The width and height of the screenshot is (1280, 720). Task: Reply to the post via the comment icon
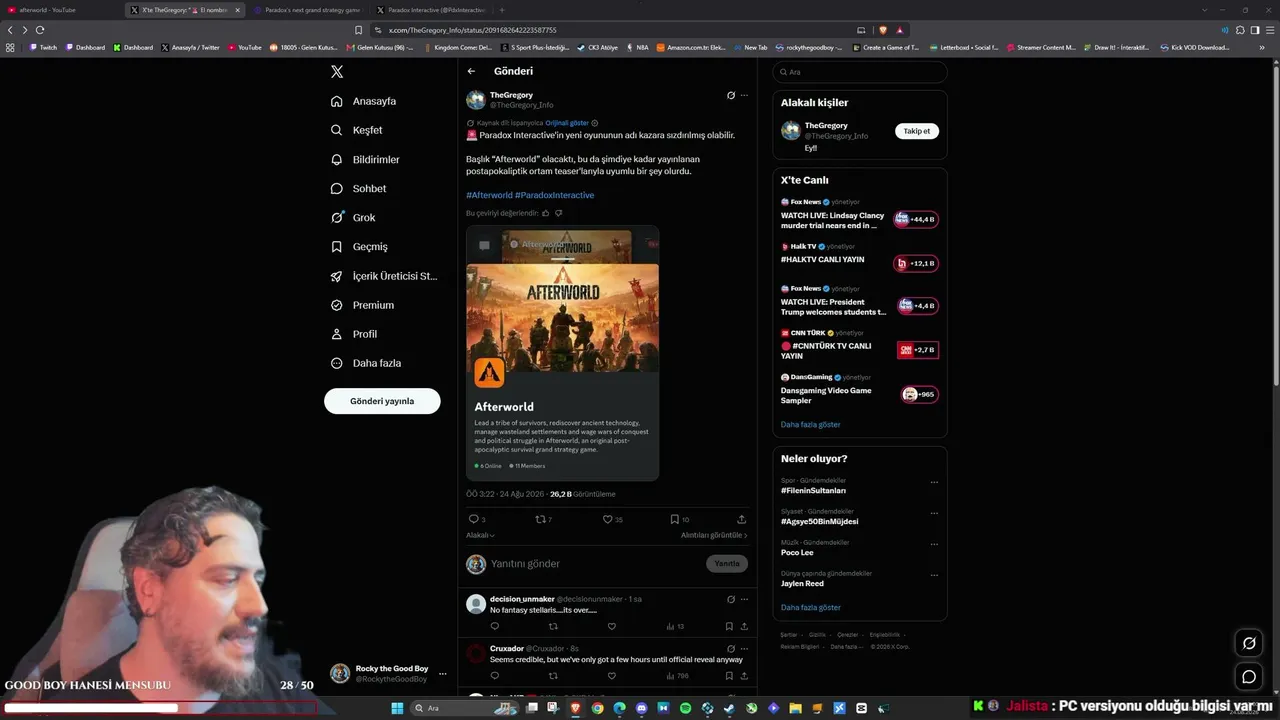(x=473, y=519)
